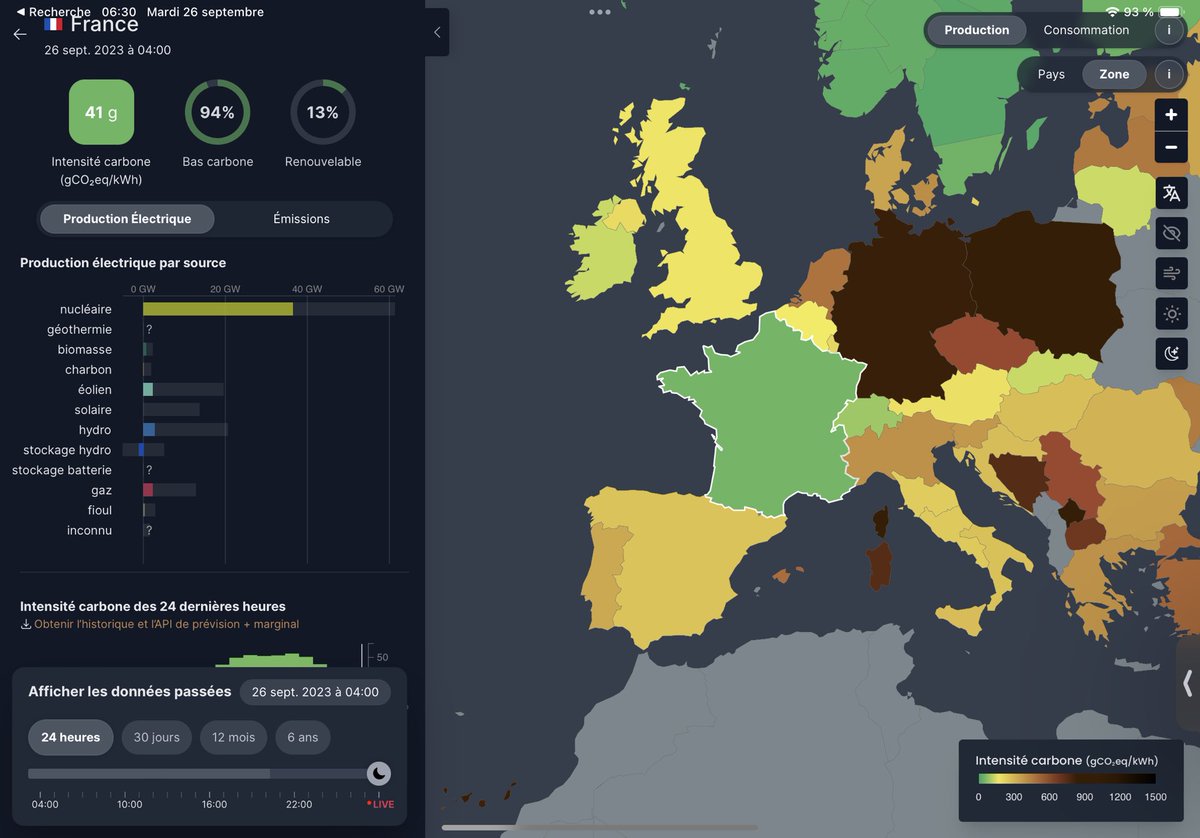This screenshot has width=1200, height=838.
Task: Toggle dark mode with the moon icon
Action: 1171,353
